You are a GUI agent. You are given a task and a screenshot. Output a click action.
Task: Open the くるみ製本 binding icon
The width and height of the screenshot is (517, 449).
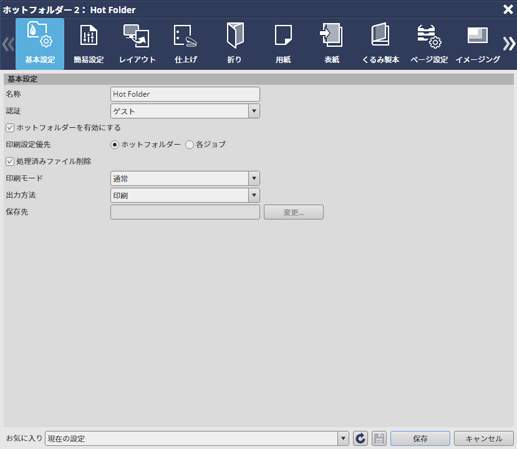pos(381,44)
